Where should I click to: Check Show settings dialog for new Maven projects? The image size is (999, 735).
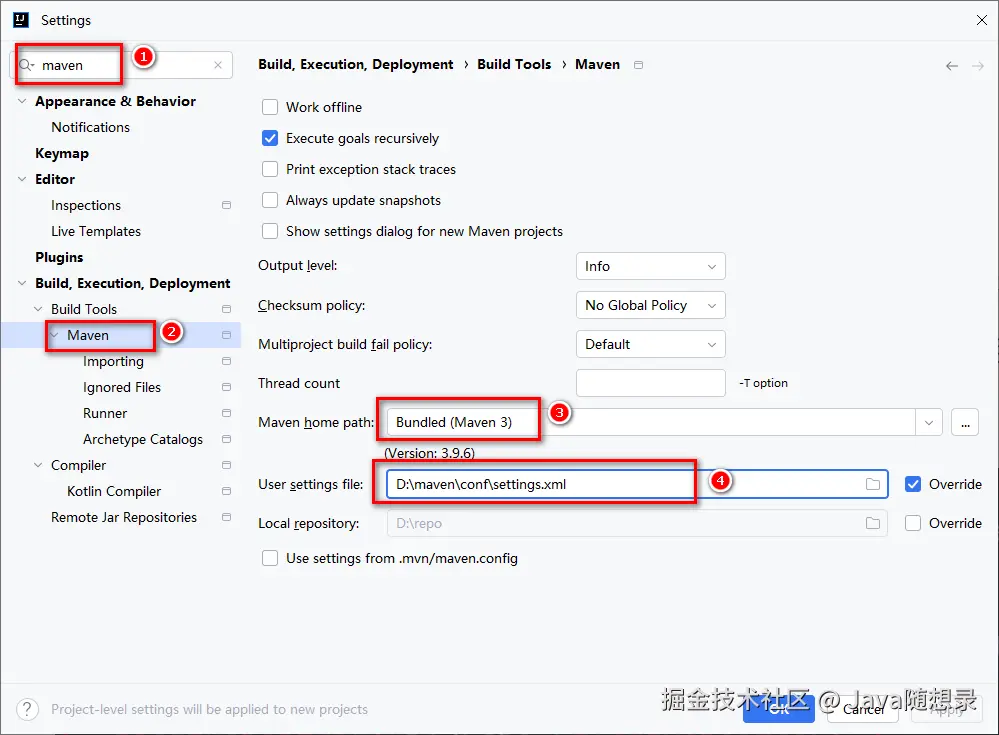click(270, 231)
